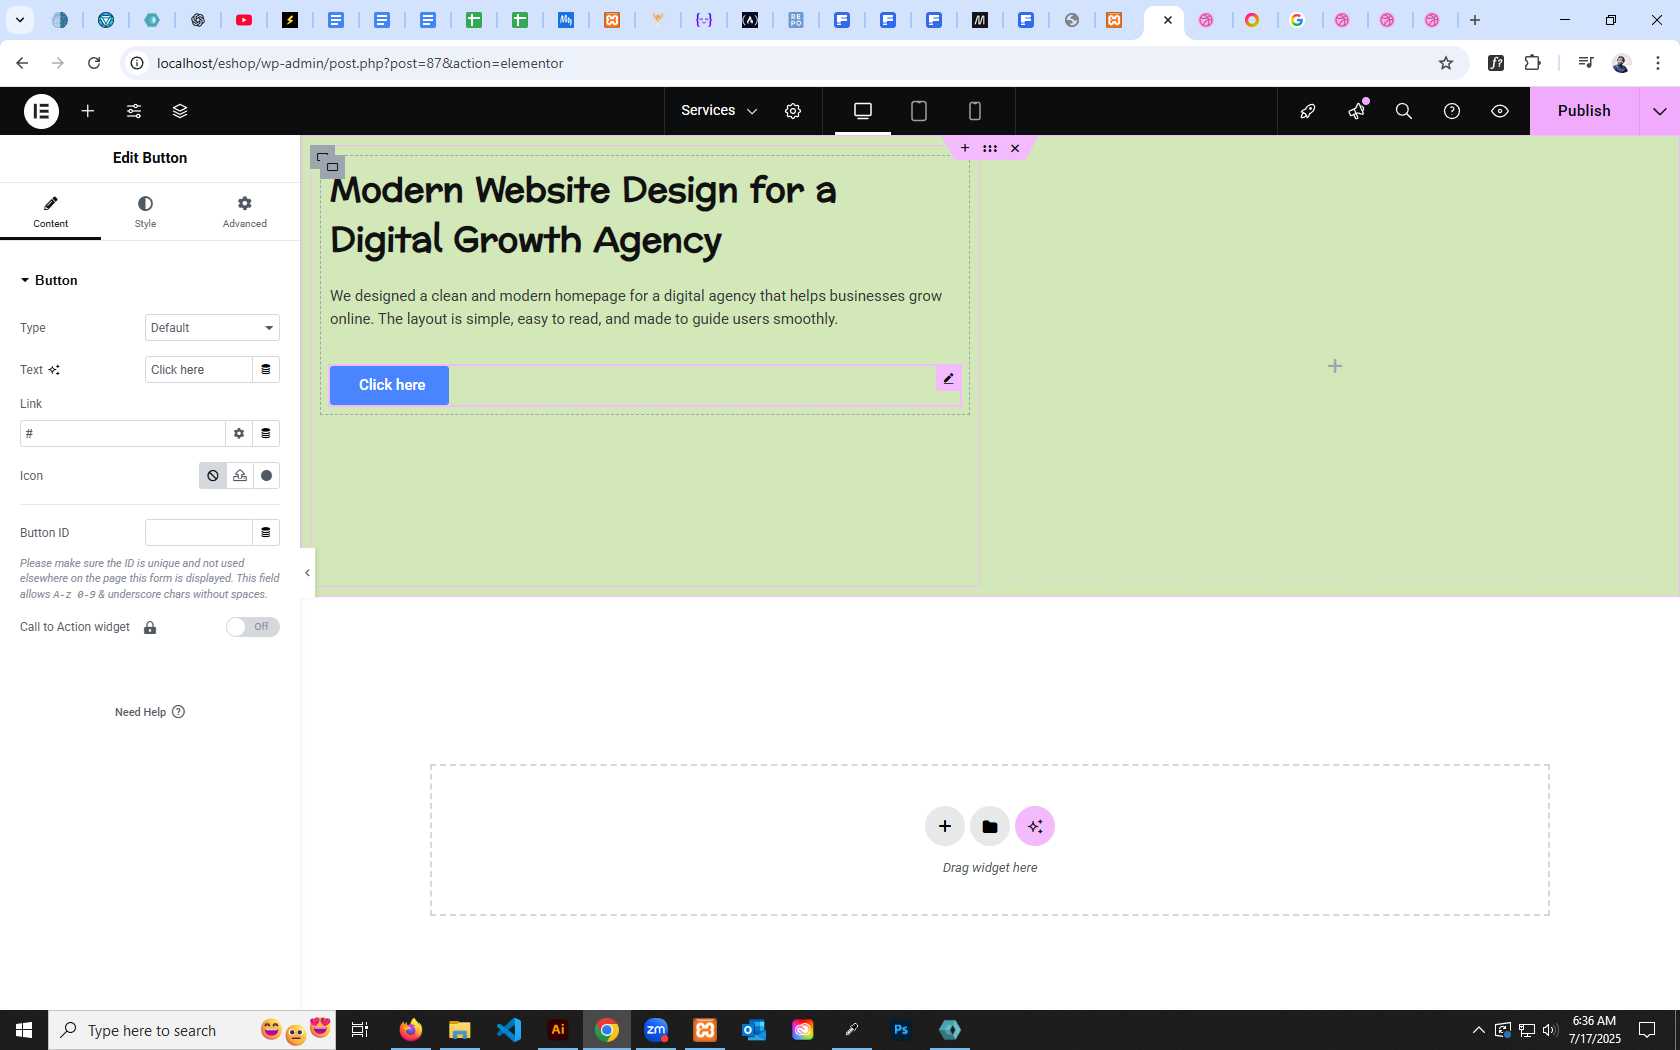This screenshot has width=1680, height=1050.
Task: Open the AI build sparkle button
Action: (1035, 826)
